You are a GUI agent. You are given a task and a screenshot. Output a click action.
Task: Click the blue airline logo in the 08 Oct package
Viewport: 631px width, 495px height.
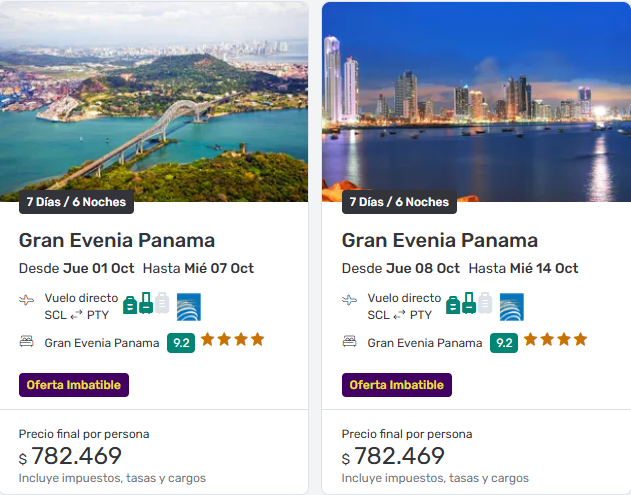tap(512, 306)
